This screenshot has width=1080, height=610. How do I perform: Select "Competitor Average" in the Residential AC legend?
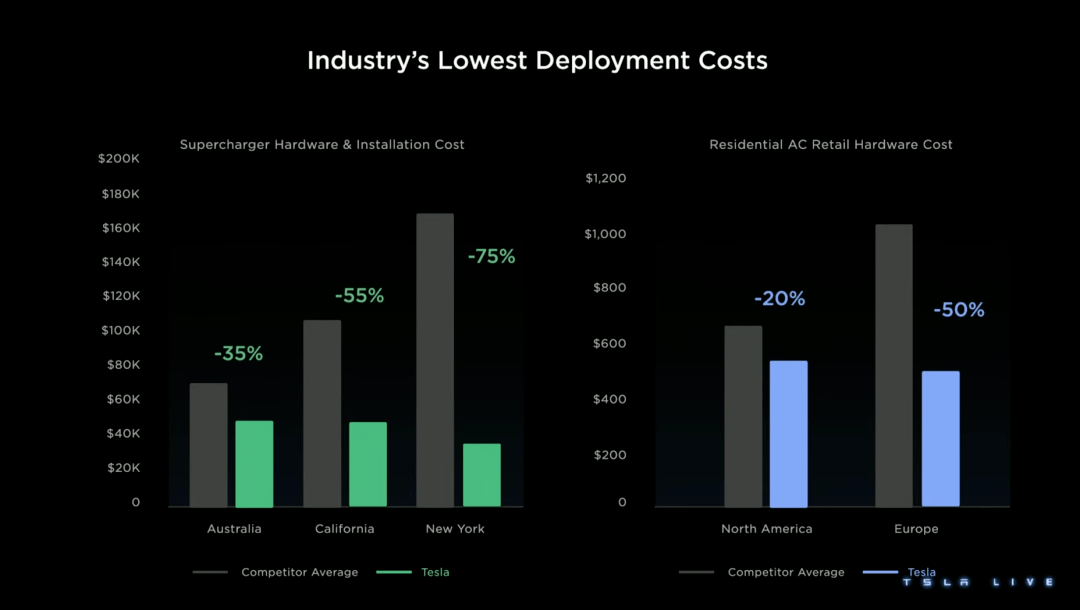[x=786, y=572]
